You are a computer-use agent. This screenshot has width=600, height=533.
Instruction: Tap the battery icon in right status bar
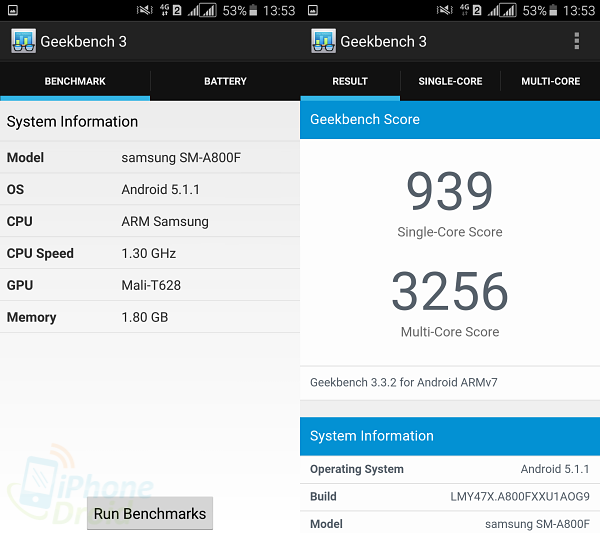click(553, 10)
